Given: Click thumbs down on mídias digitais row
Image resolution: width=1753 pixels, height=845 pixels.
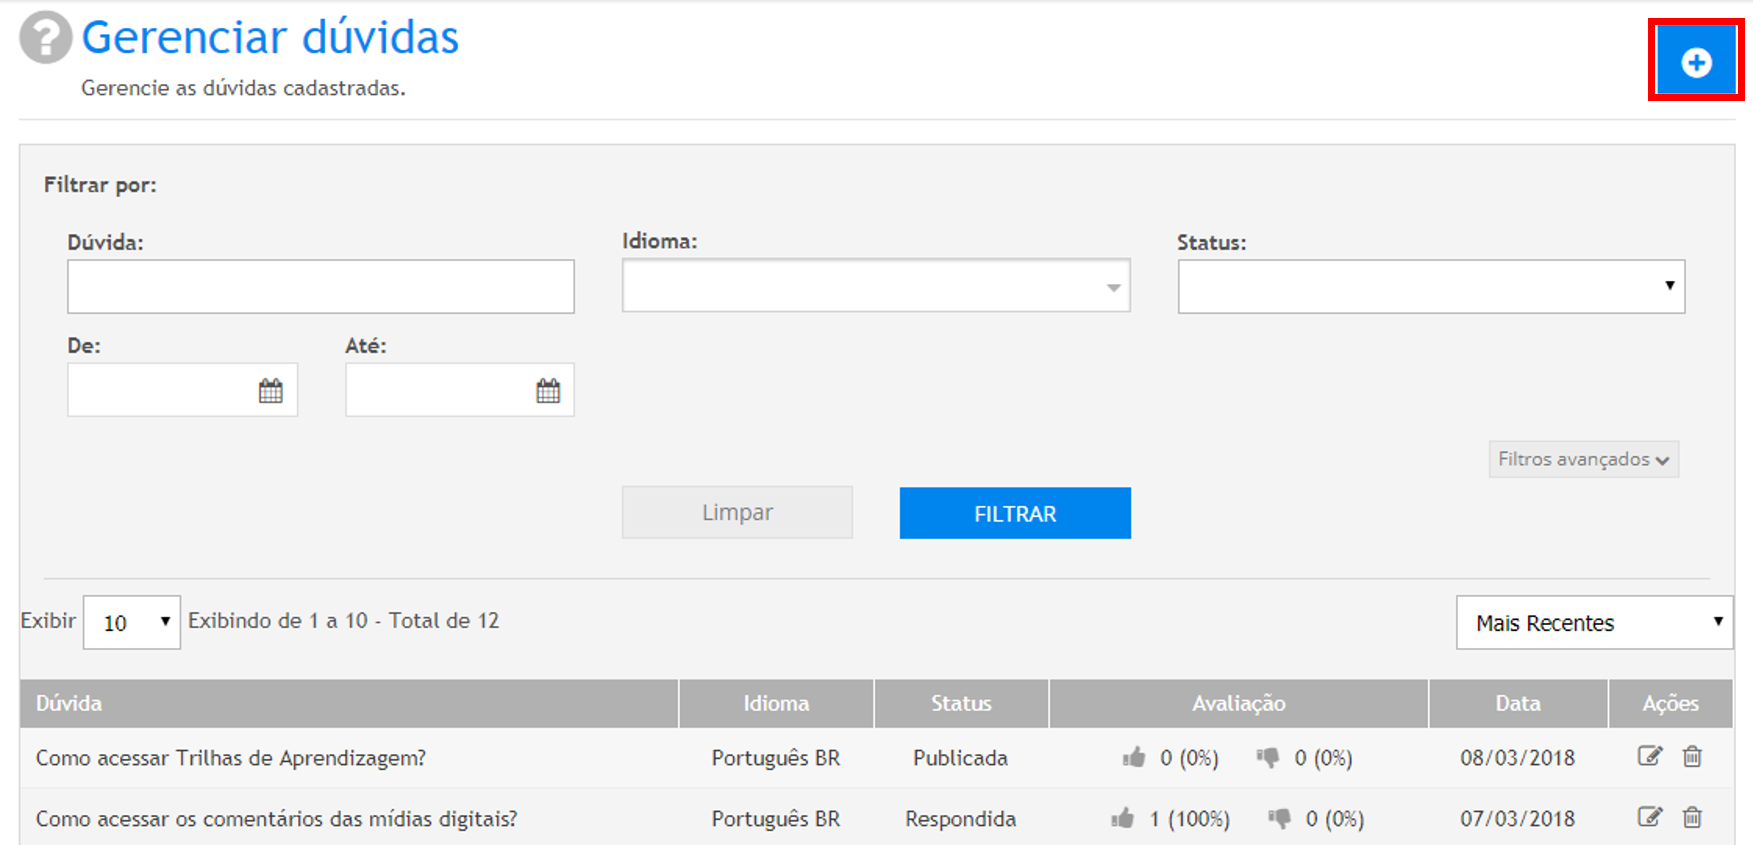Looking at the screenshot, I should click(1279, 819).
